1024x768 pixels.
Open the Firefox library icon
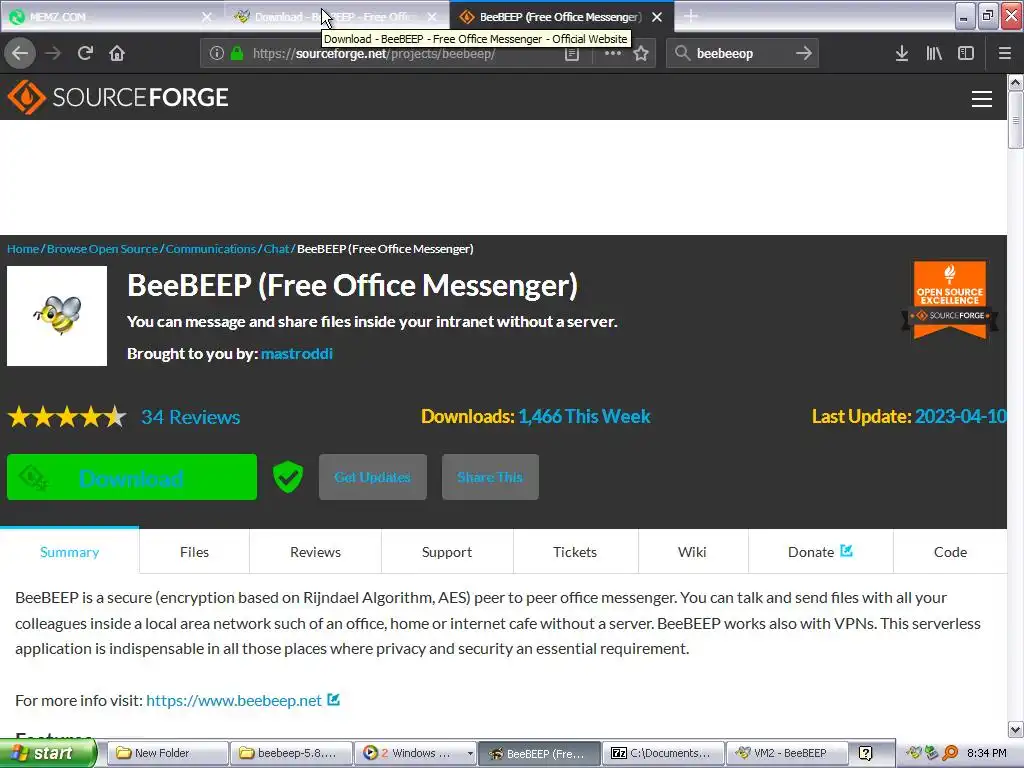(x=934, y=53)
